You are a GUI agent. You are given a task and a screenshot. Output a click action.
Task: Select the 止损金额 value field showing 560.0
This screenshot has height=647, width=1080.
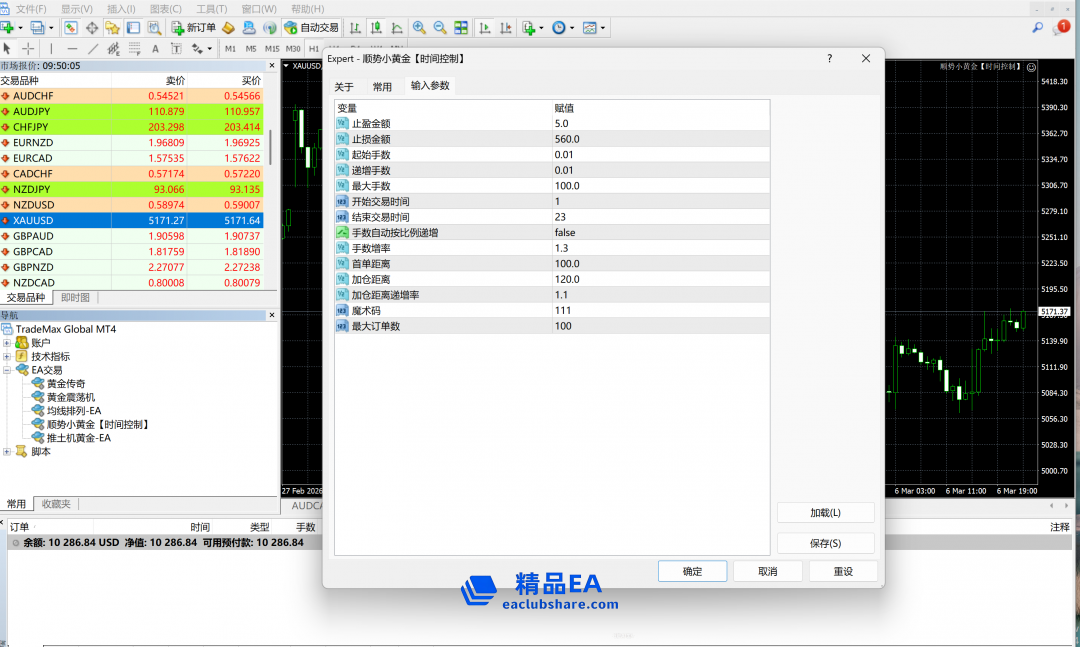pyautogui.click(x=660, y=139)
